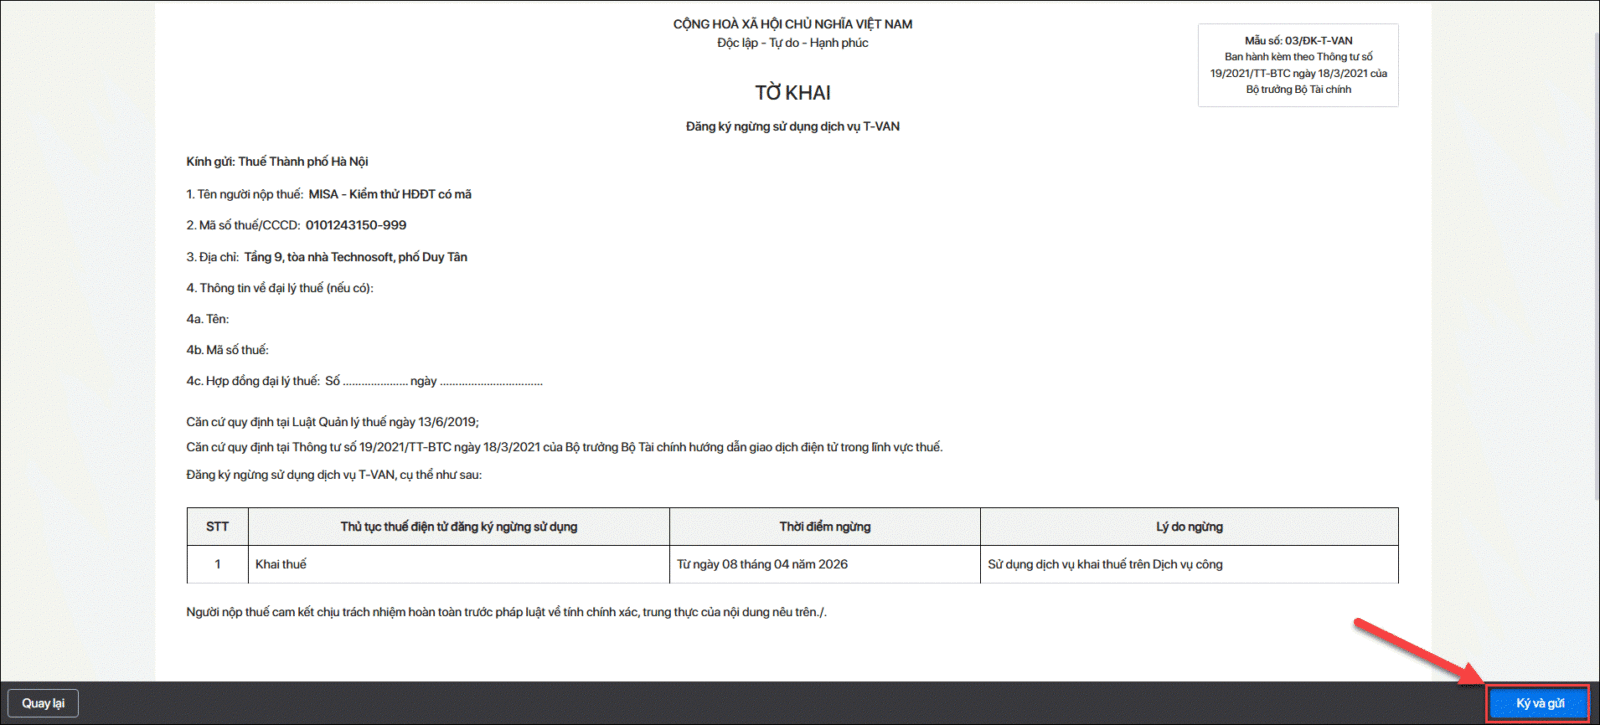This screenshot has width=1600, height=725.
Task: Click the tax code "0101243150-999"
Action: (356, 225)
